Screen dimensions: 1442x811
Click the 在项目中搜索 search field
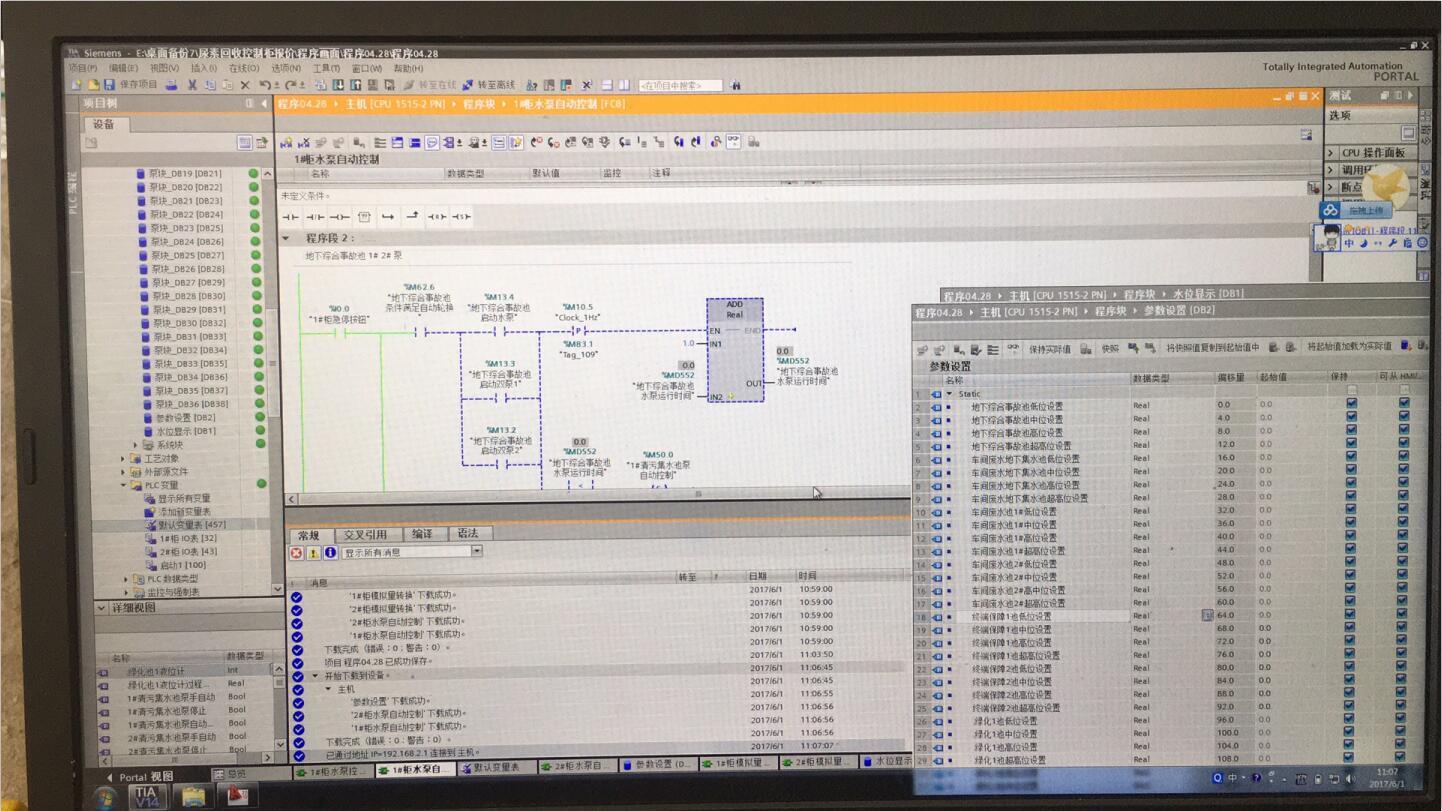coord(679,86)
